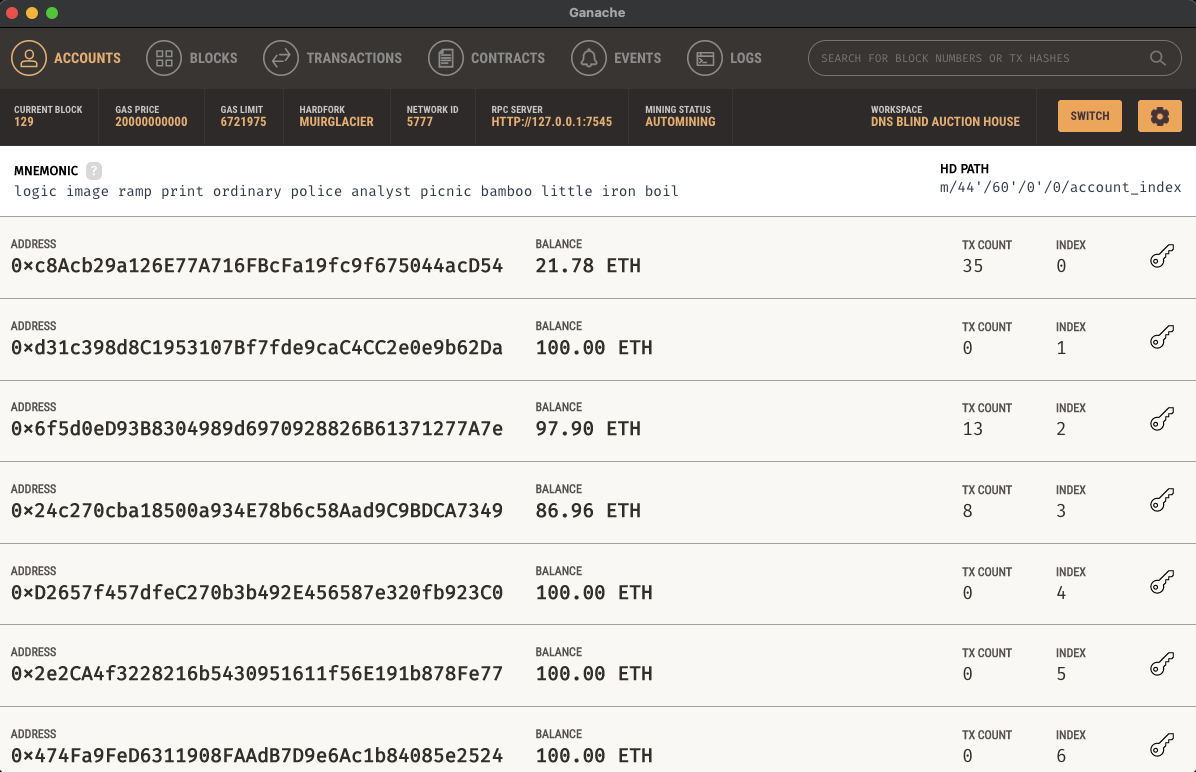Close the Ganache window with the red button
The width and height of the screenshot is (1196, 772).
11,13
